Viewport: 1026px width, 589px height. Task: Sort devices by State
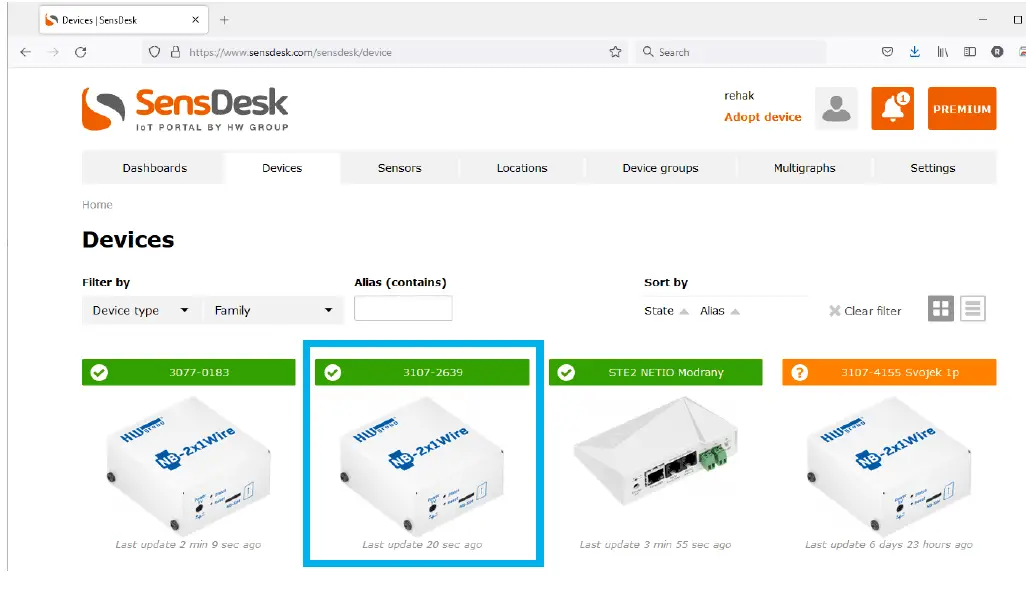pyautogui.click(x=665, y=311)
